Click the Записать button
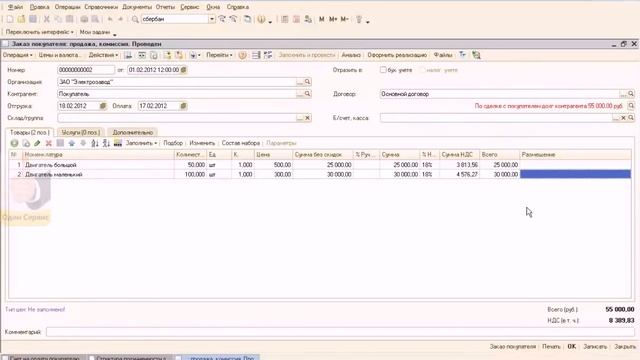 point(596,347)
